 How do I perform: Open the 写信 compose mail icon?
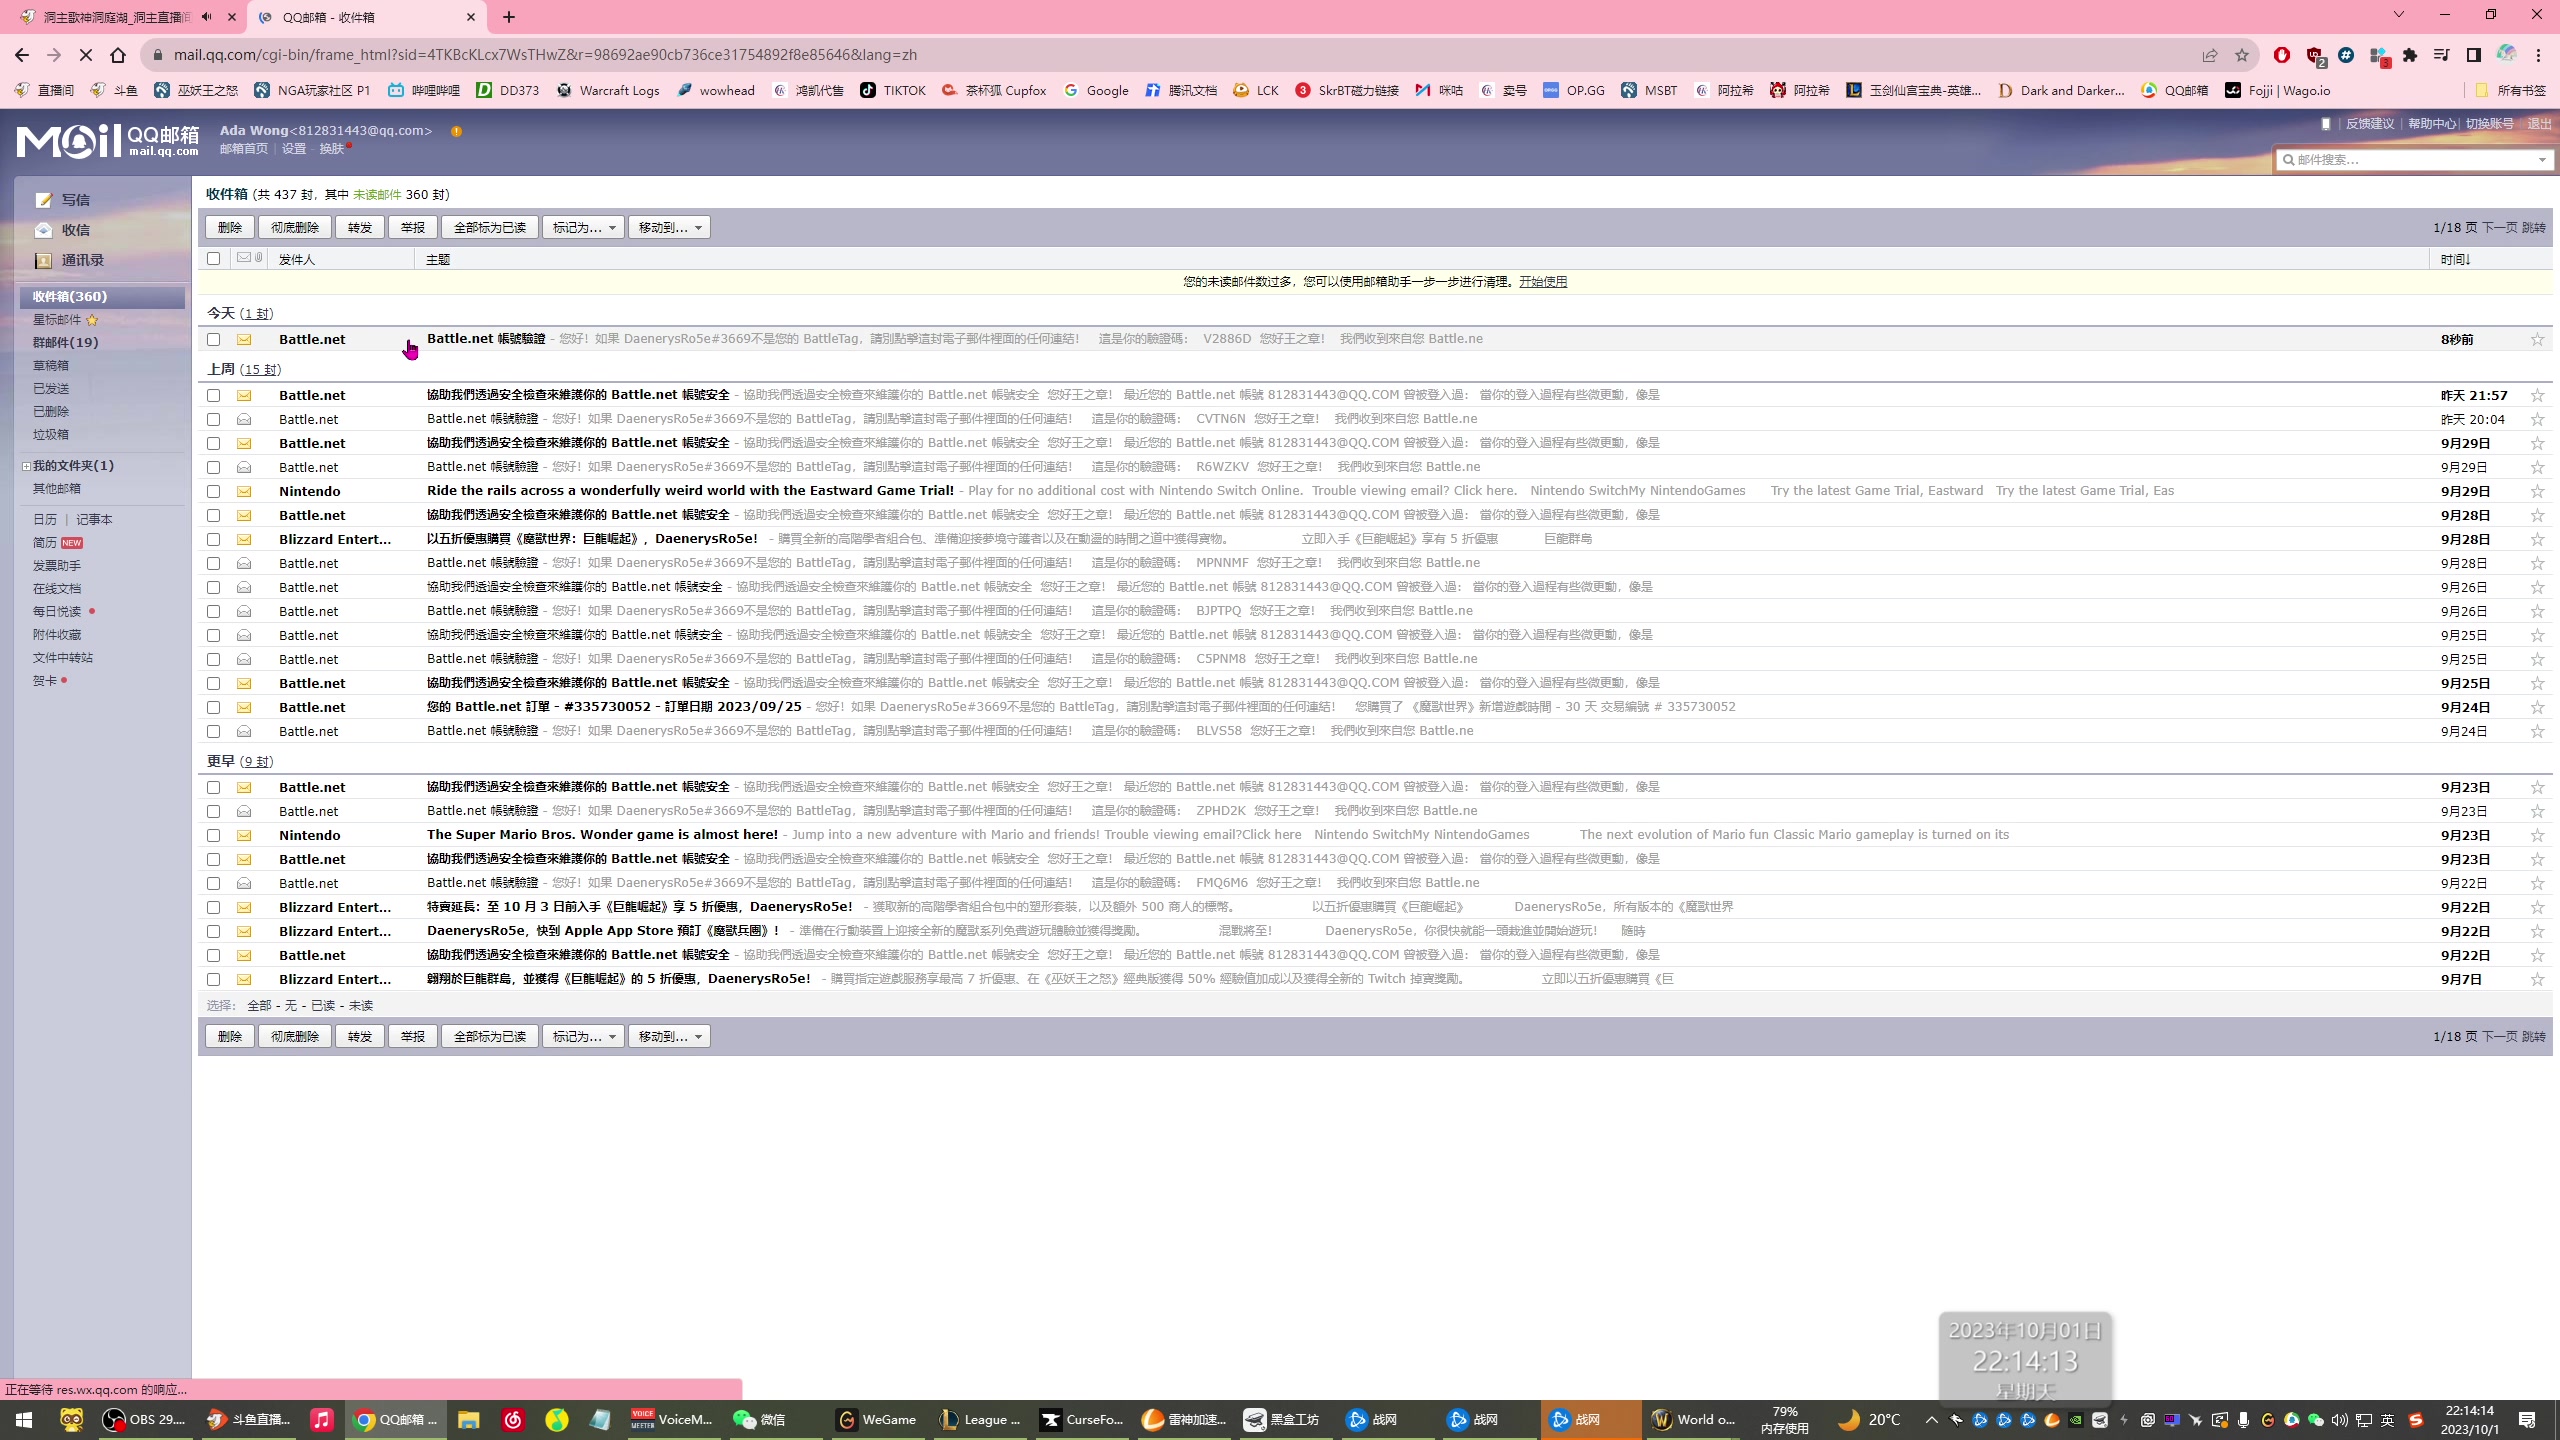pos(43,200)
